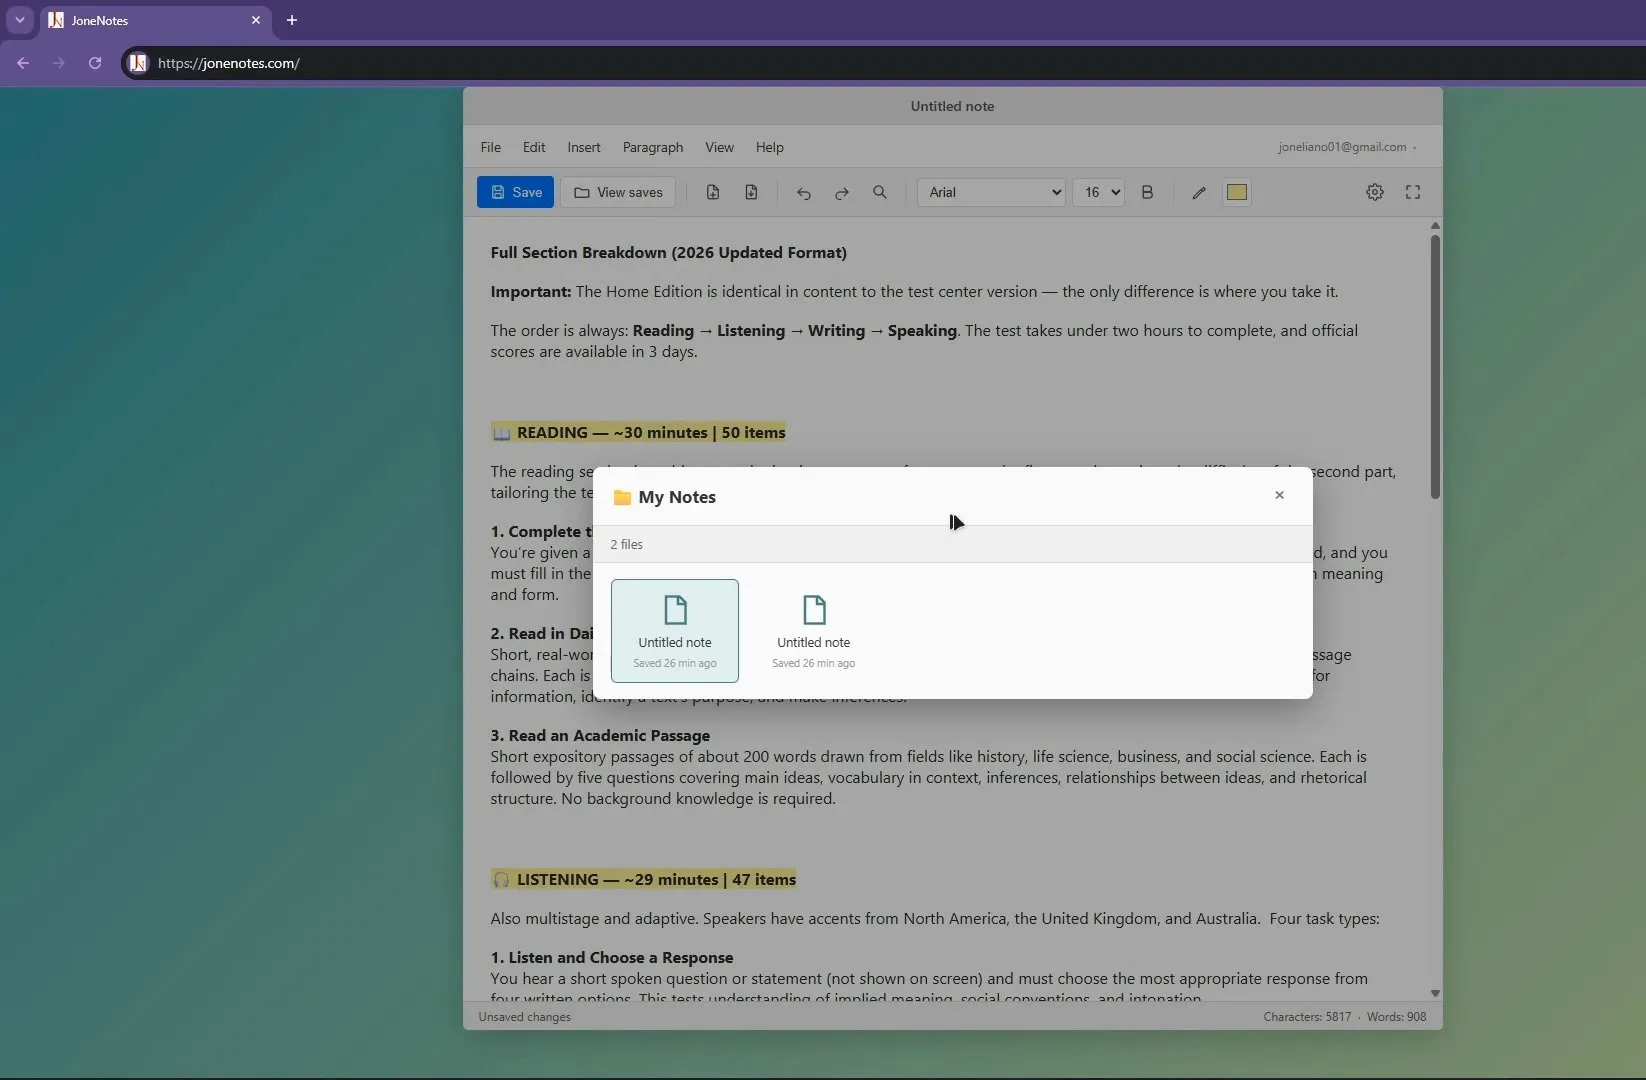Open the Paragraph menu

click(x=653, y=147)
